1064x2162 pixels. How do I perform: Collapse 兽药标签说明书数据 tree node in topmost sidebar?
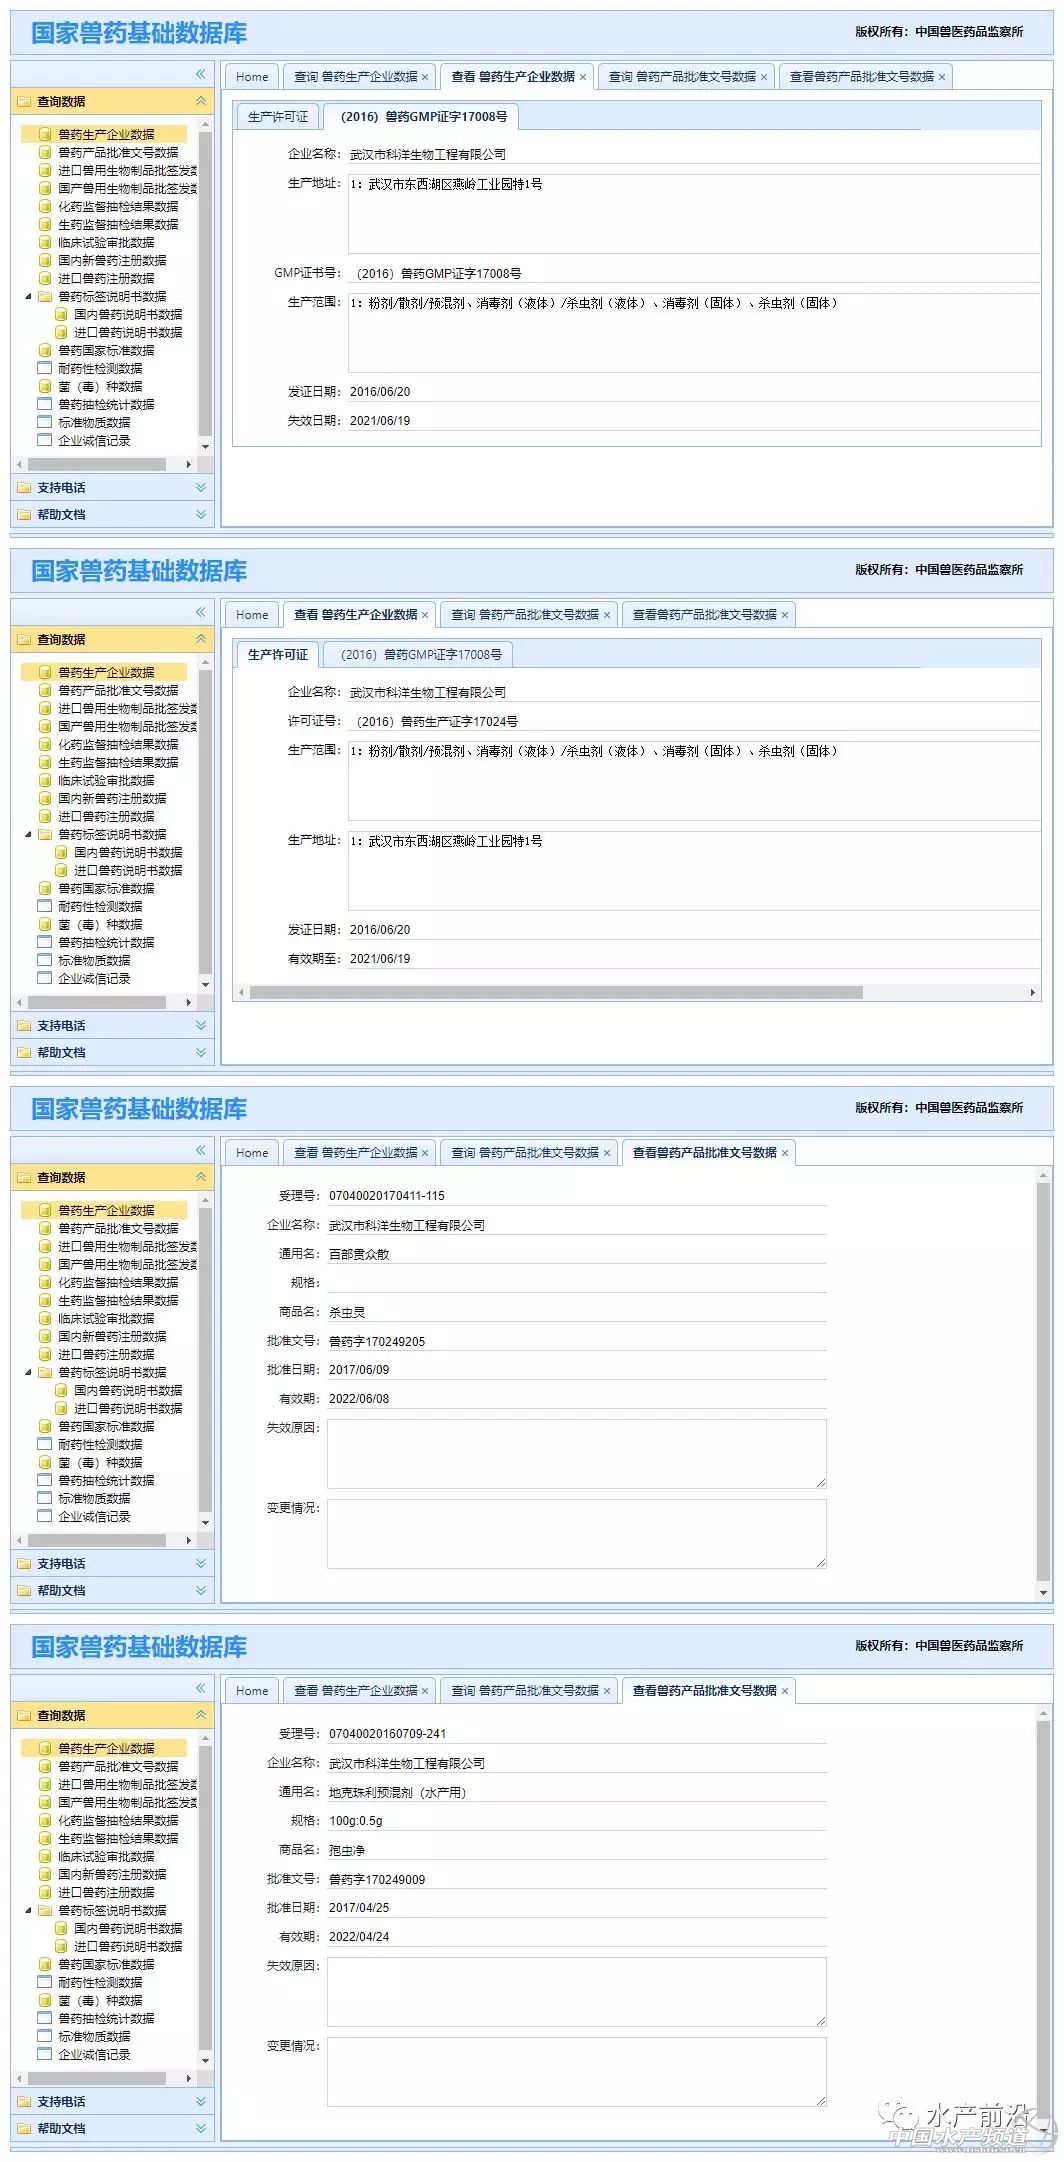[28, 297]
